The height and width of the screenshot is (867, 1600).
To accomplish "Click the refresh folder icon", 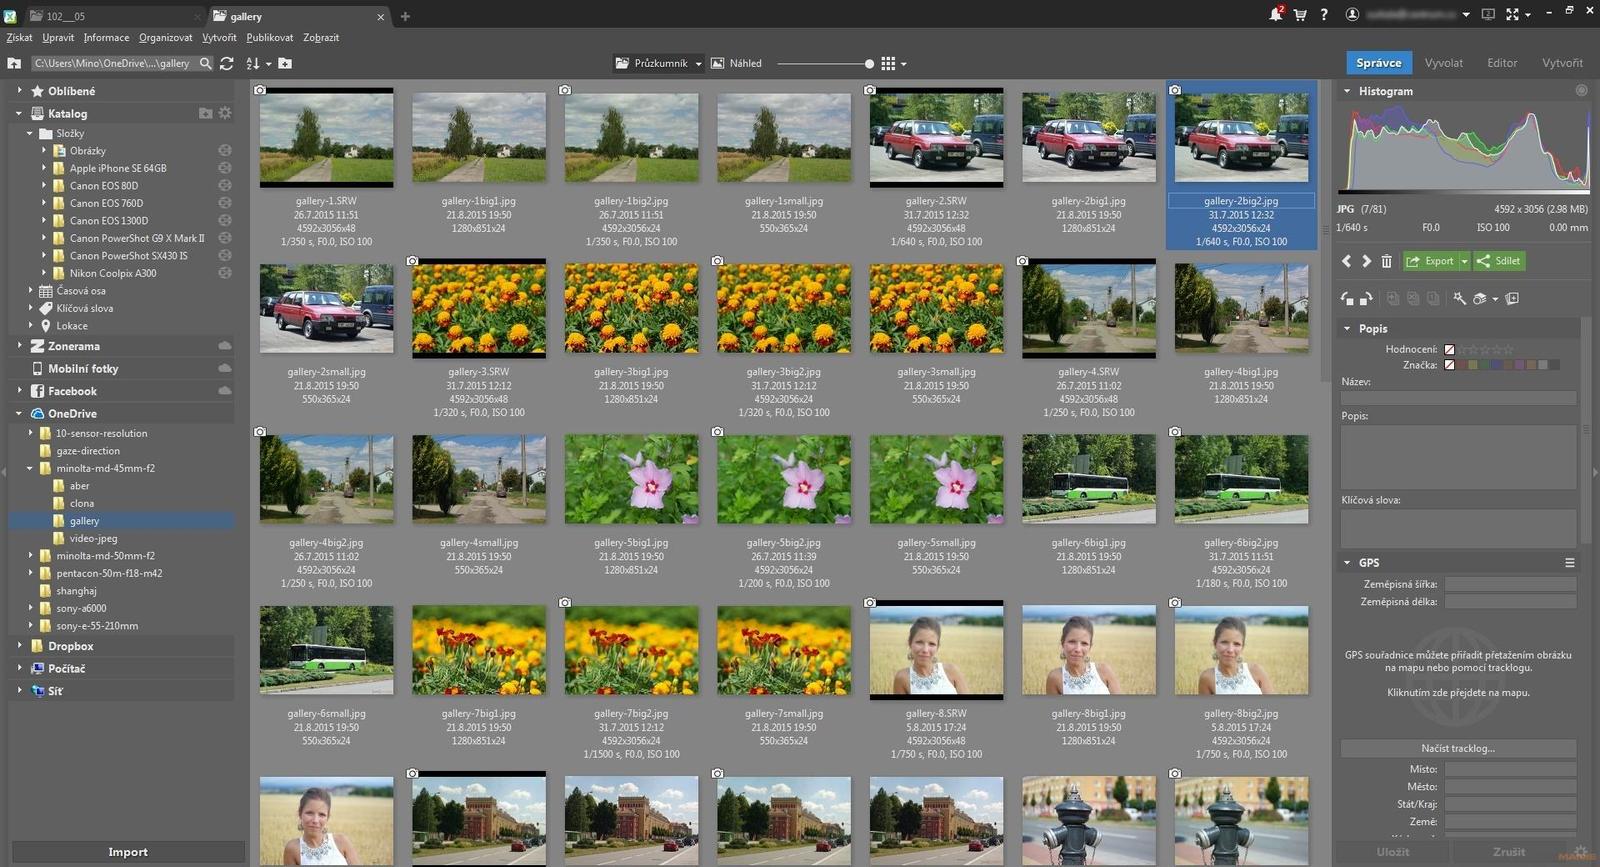I will click(227, 63).
